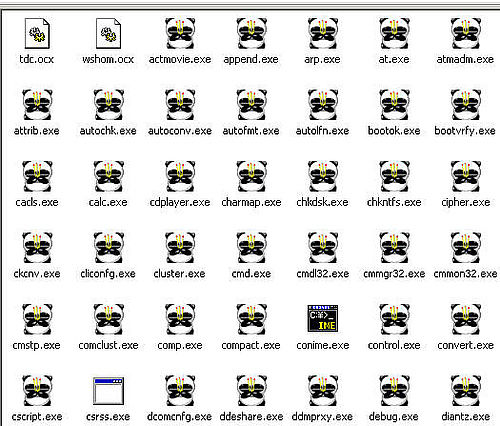This screenshot has height=426, width=500.
Task: Select the tdc.ocx file icon
Action: (x=37, y=33)
